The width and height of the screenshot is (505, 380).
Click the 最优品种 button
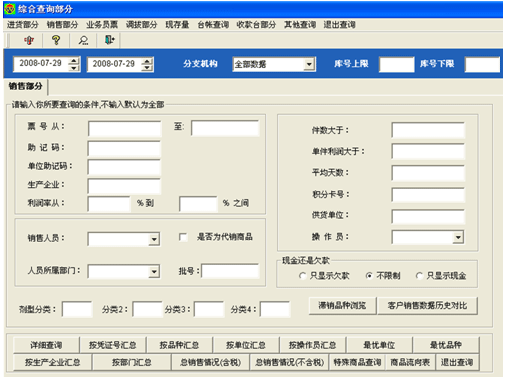pyautogui.click(x=446, y=345)
